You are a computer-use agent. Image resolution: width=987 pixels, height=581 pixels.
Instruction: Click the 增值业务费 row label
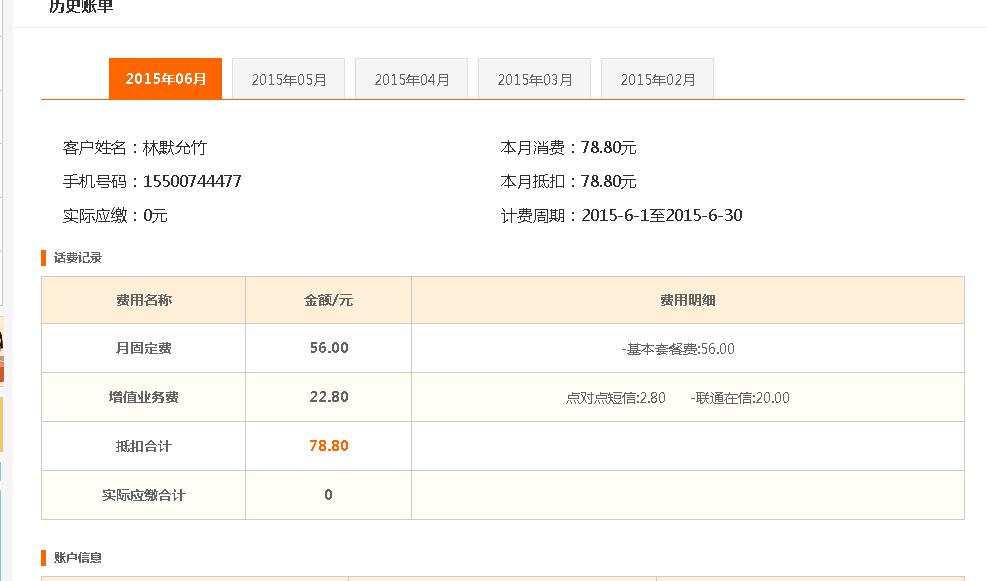(x=143, y=397)
